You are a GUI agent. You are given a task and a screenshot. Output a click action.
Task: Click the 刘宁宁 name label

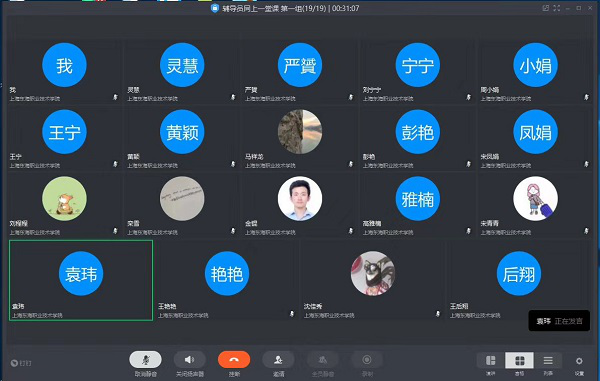coord(372,90)
